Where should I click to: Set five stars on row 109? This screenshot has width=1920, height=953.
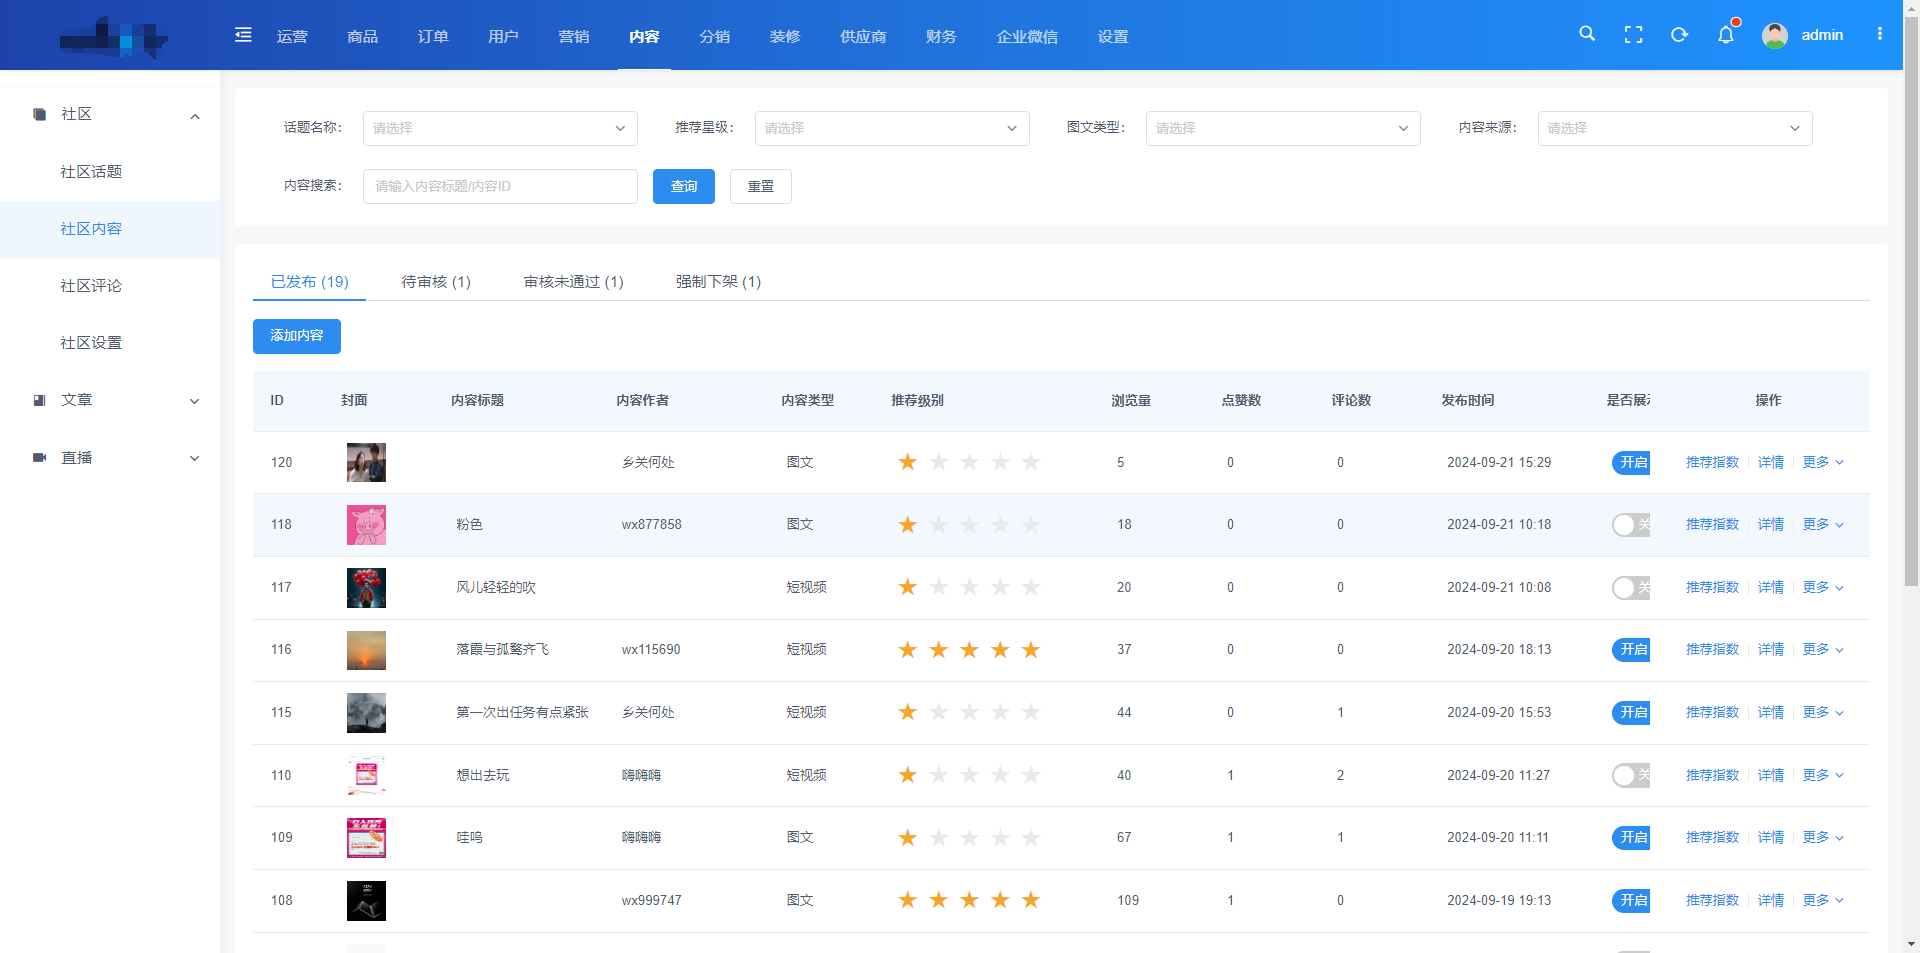(x=1031, y=838)
